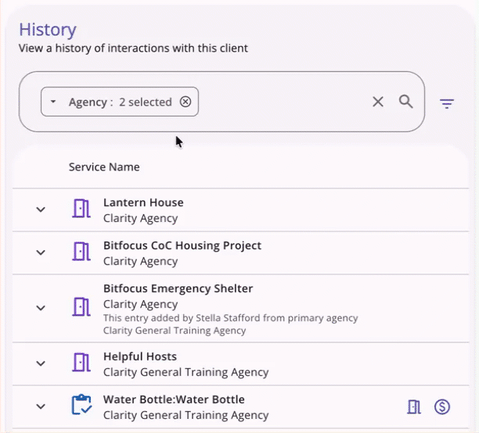Open the filter options icon
The height and width of the screenshot is (433, 479).
447,103
